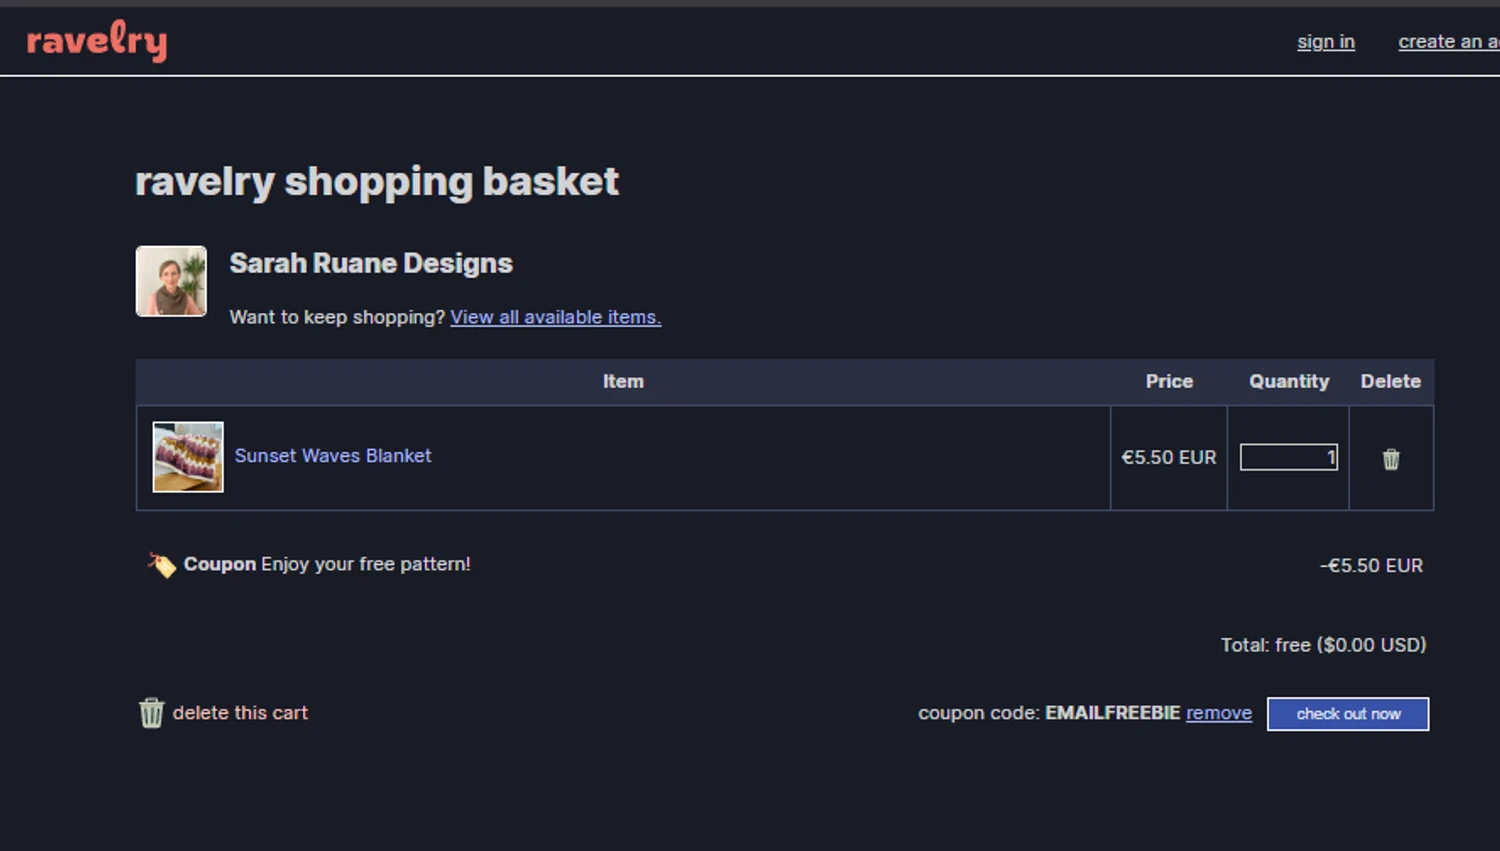
Task: Click the Price column header
Action: tap(1169, 381)
